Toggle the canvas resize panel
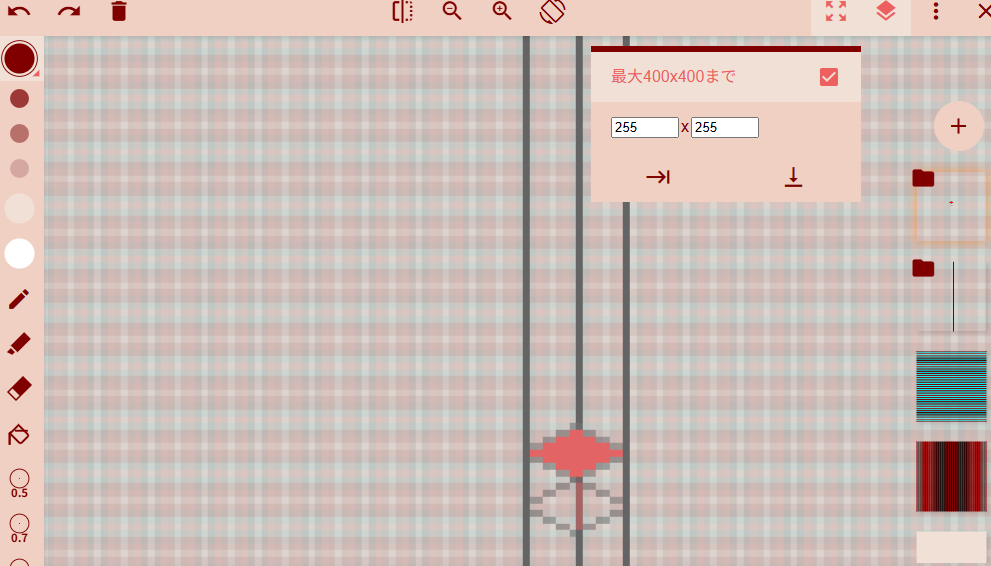 (x=836, y=12)
